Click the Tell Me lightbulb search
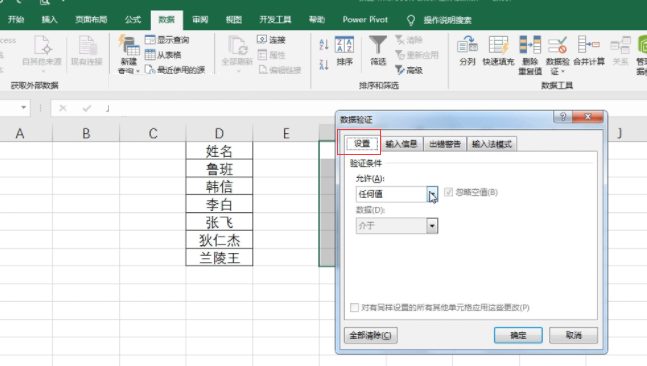This screenshot has height=366, width=647. (x=411, y=20)
